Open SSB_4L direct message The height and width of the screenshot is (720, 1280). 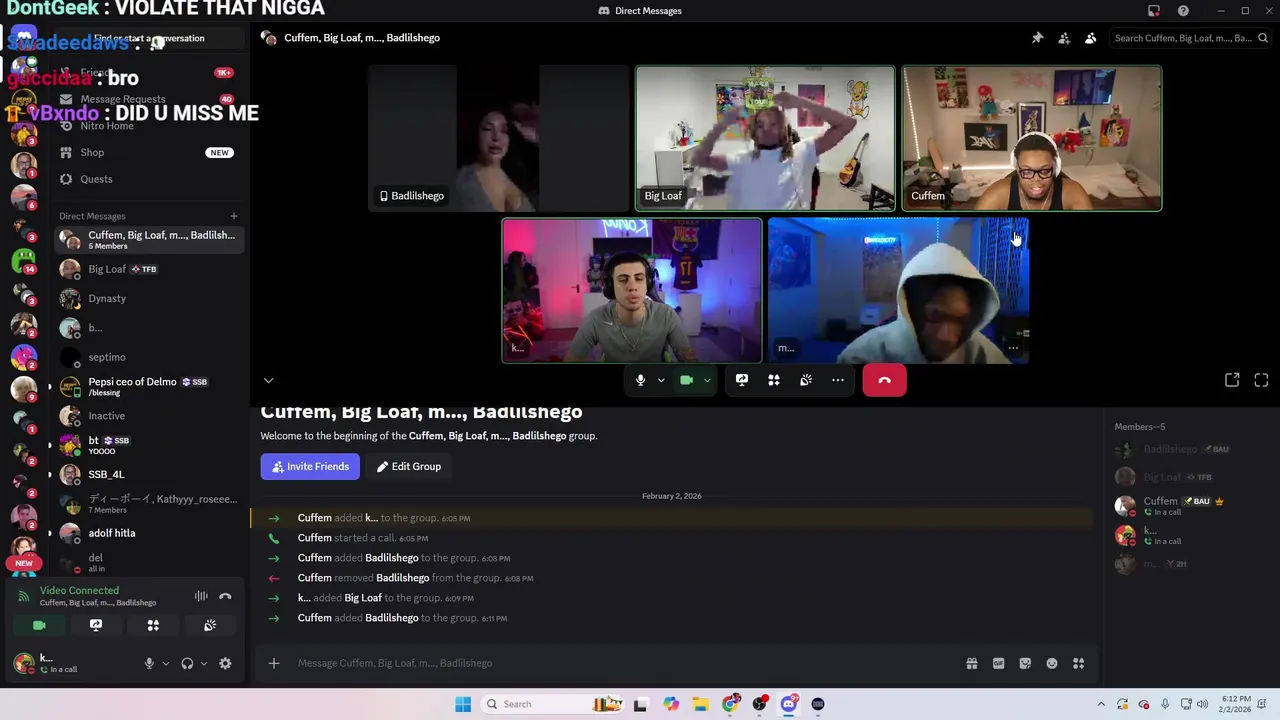148,474
